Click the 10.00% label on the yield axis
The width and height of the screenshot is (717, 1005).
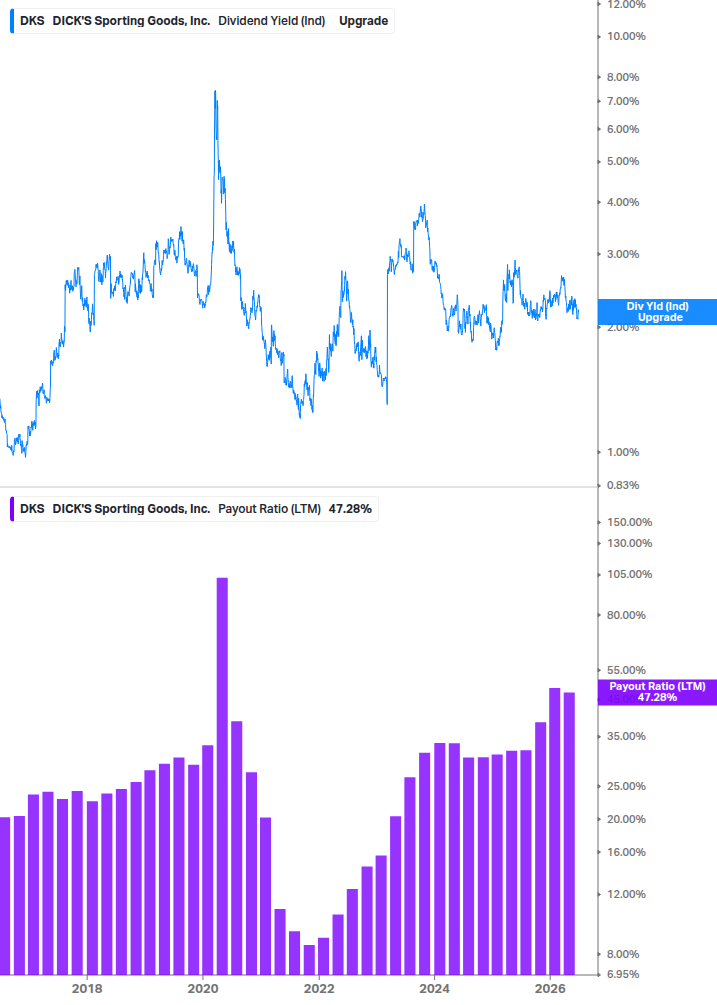coord(626,37)
